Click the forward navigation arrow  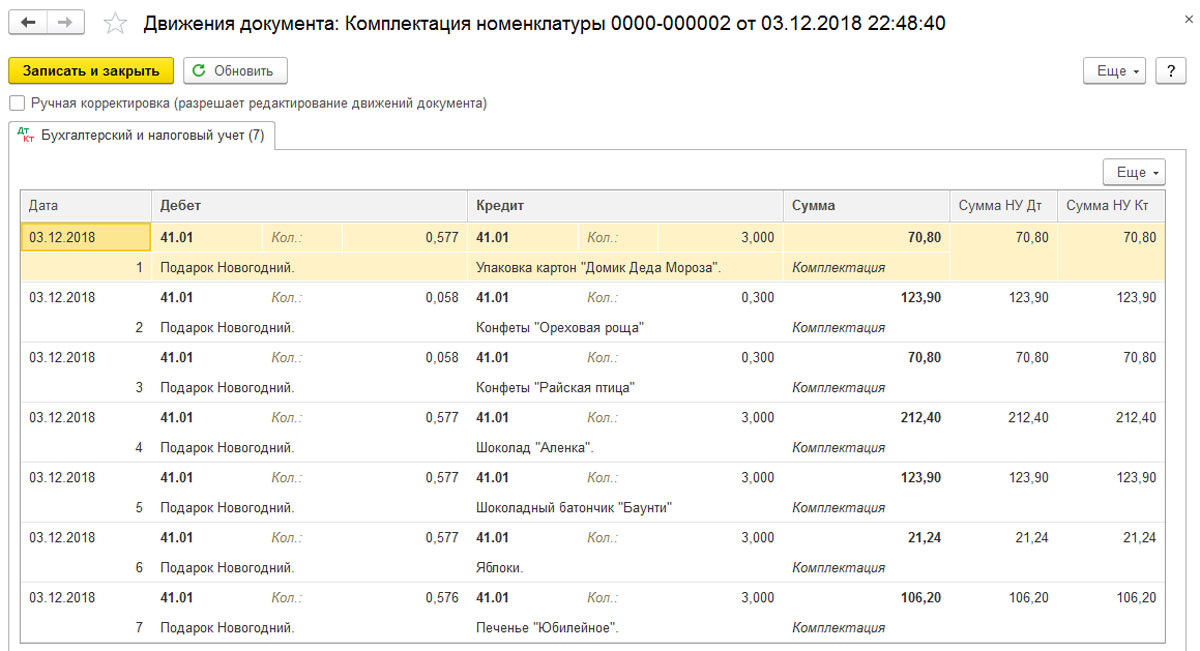(65, 23)
